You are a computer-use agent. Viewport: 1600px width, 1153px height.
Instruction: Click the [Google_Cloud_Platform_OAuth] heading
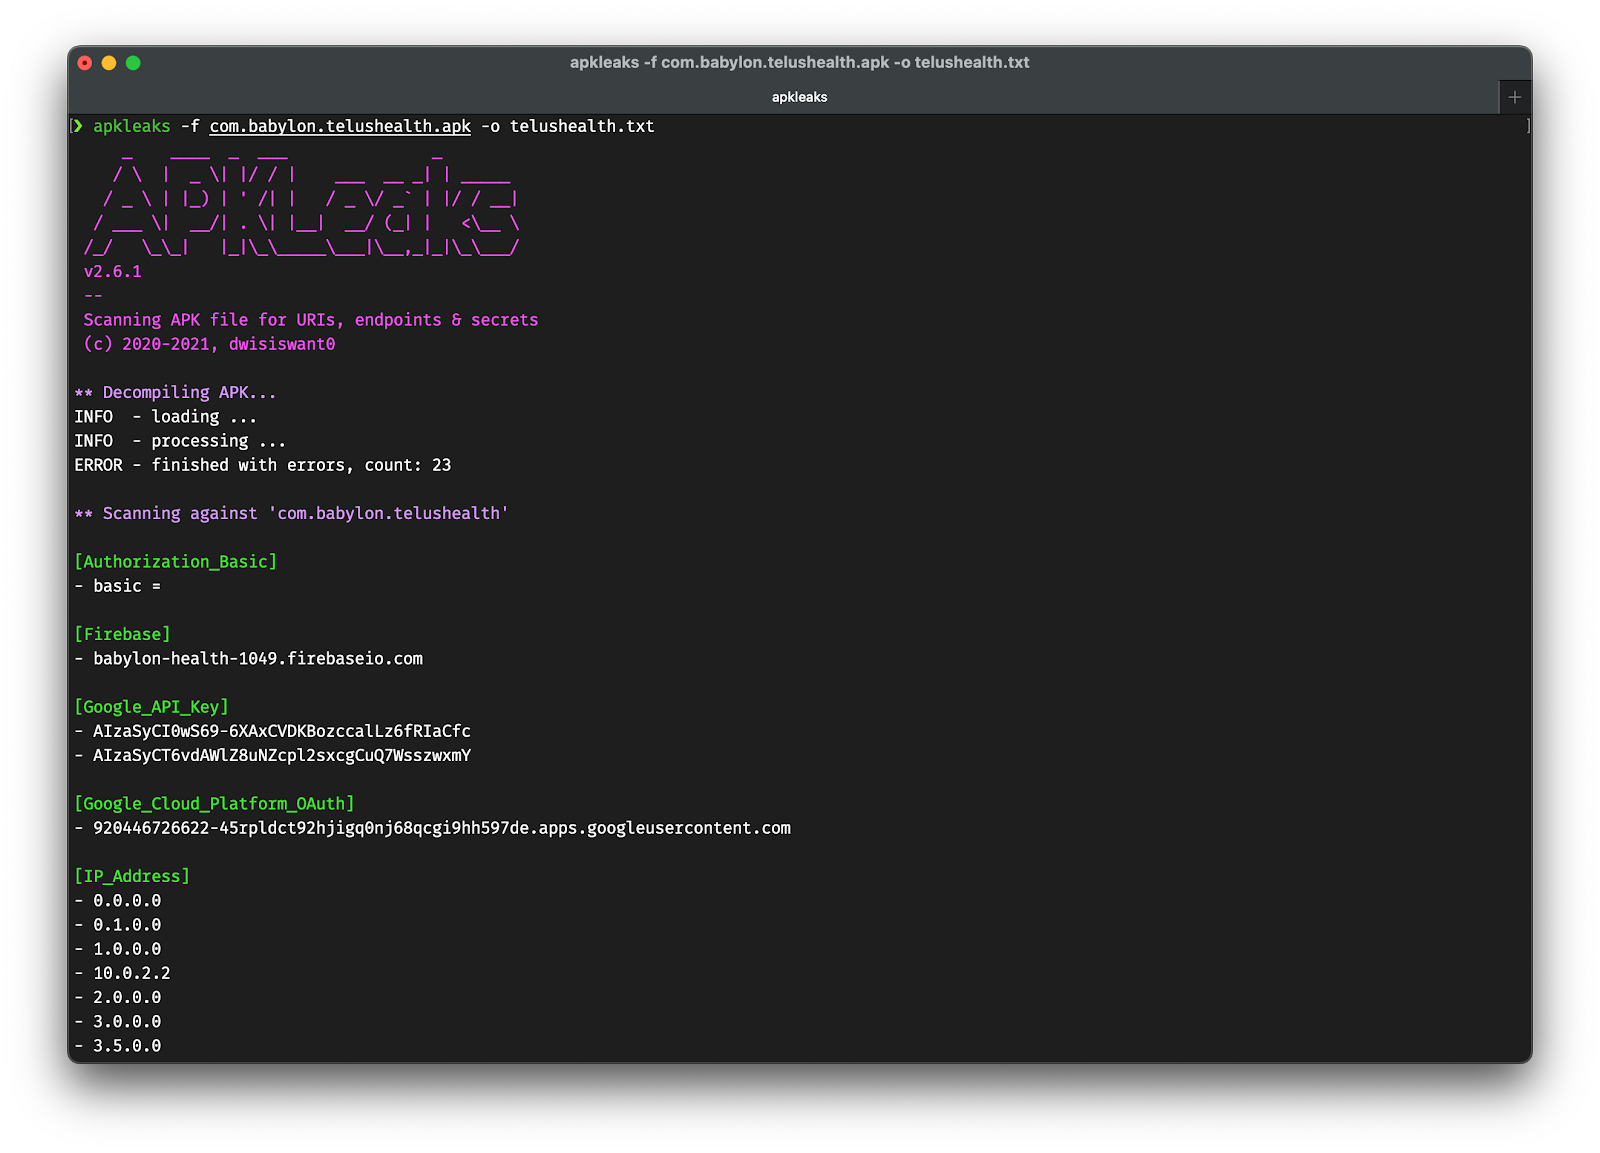point(215,804)
